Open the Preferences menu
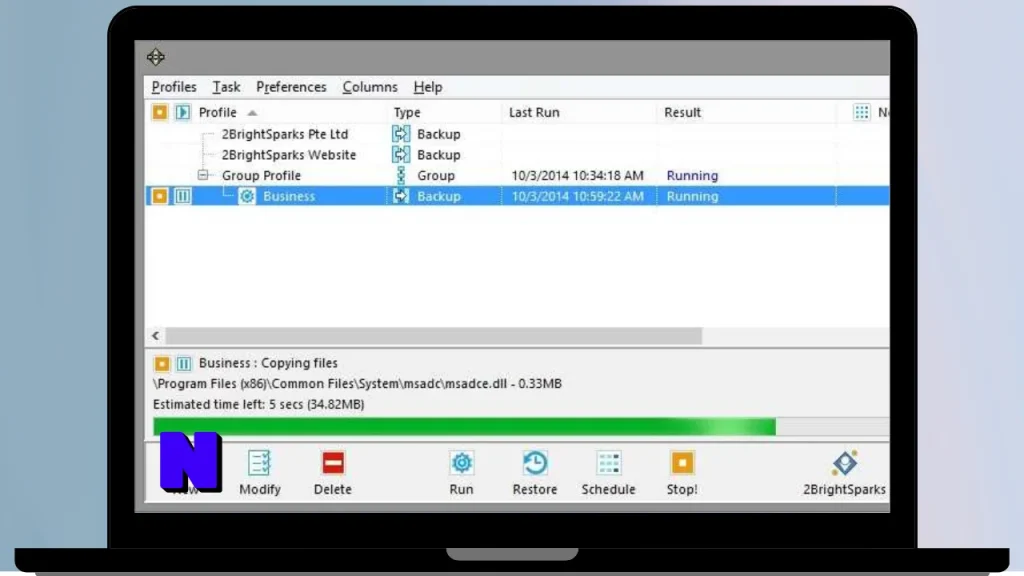 pyautogui.click(x=291, y=87)
